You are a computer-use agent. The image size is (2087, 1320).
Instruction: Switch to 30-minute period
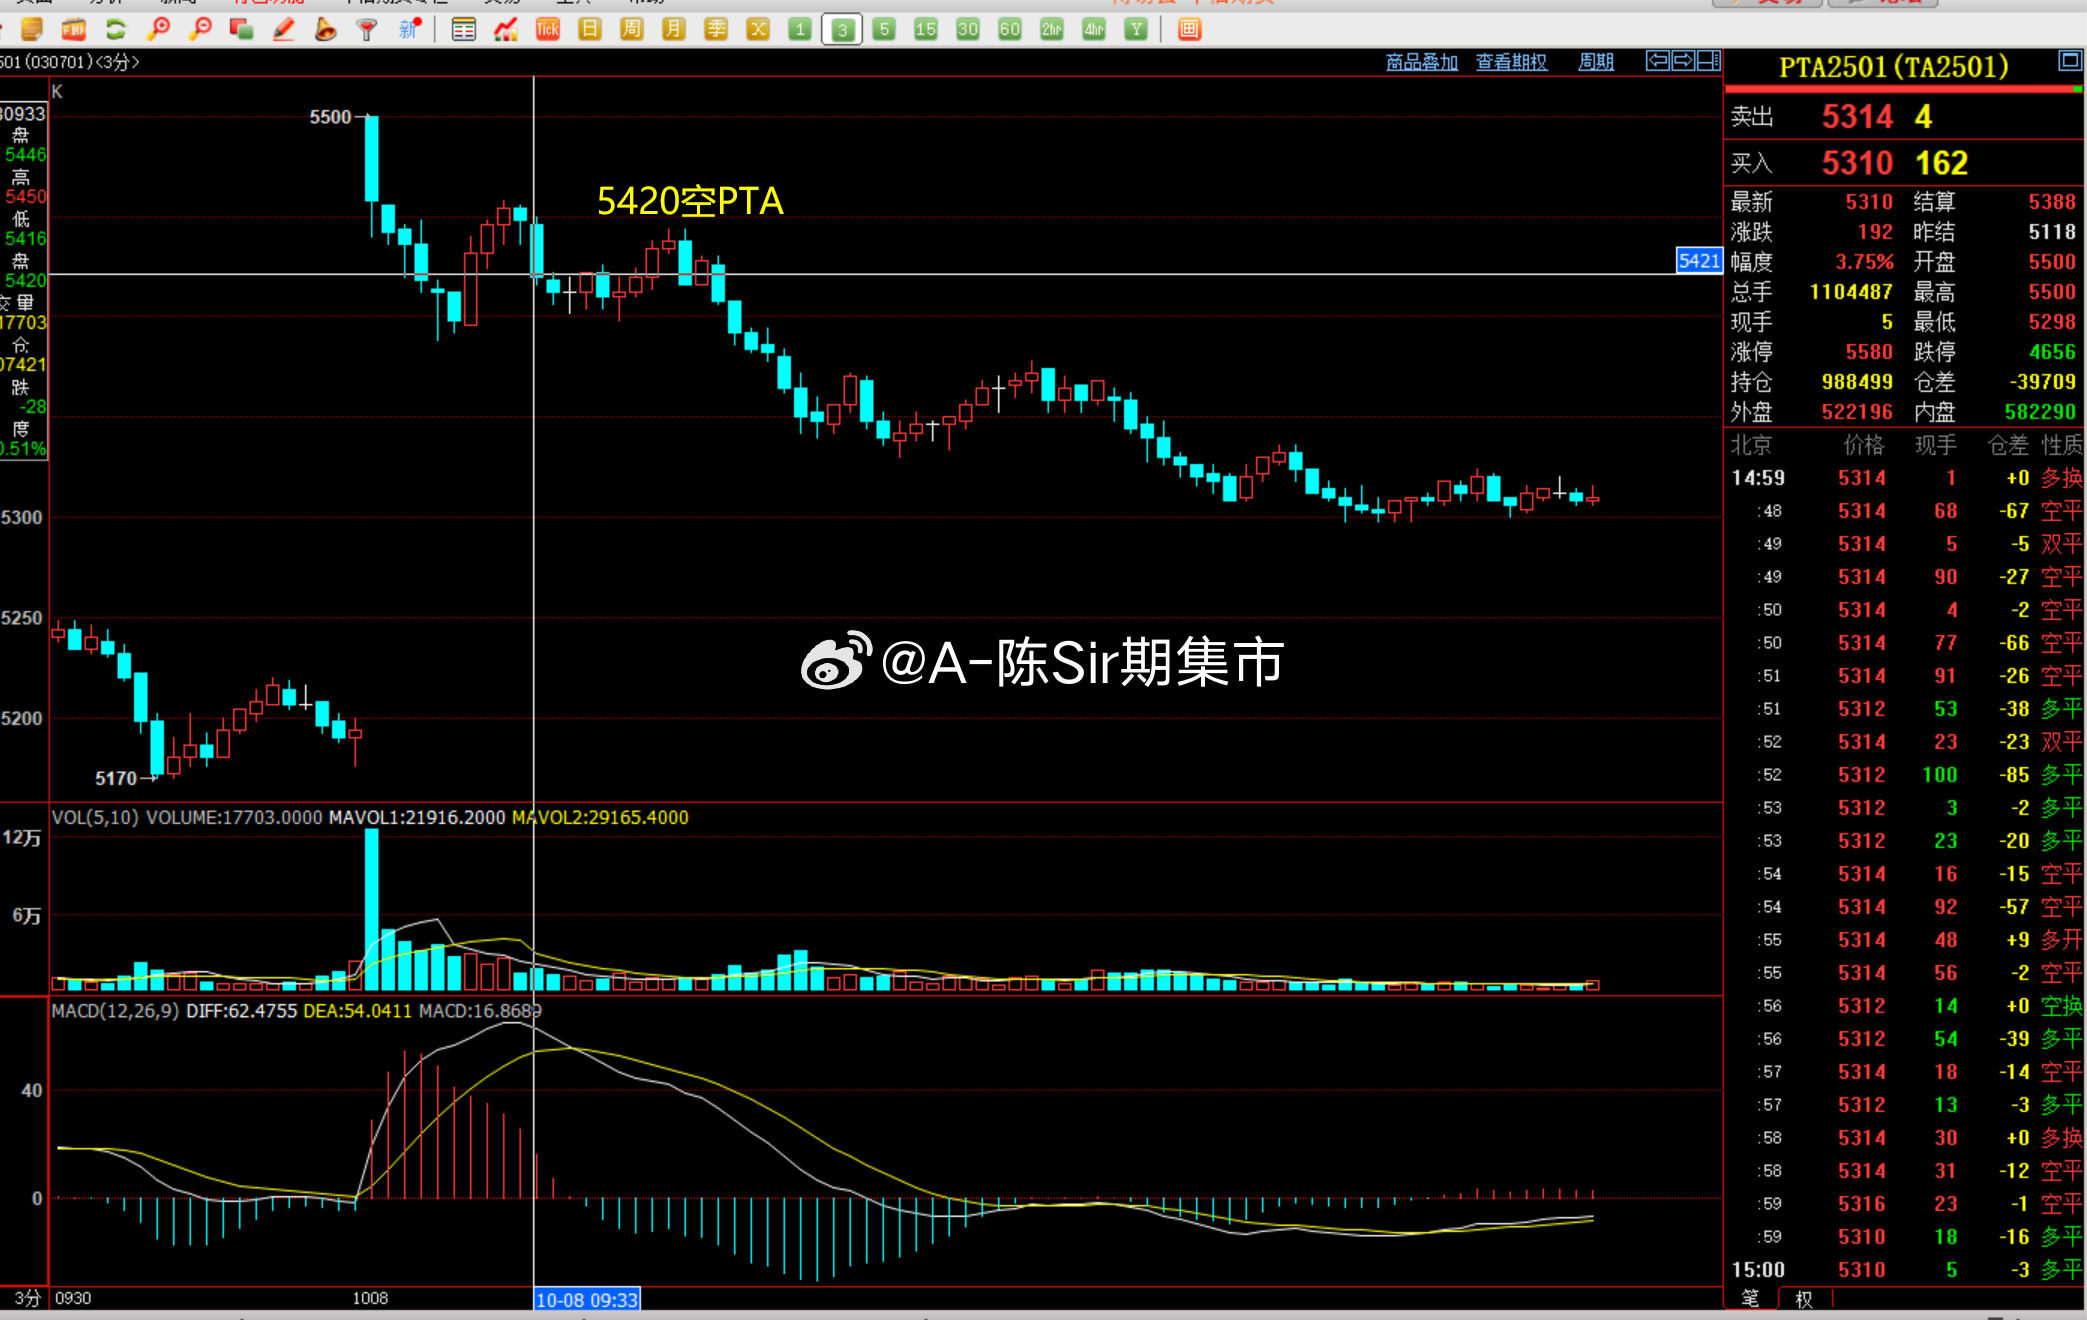point(968,30)
